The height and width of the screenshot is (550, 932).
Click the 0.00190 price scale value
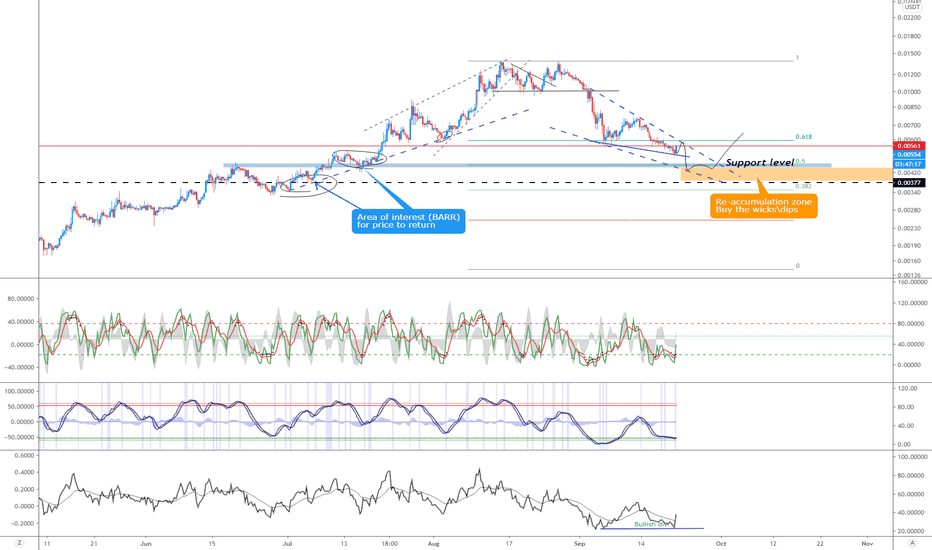pyautogui.click(x=909, y=245)
